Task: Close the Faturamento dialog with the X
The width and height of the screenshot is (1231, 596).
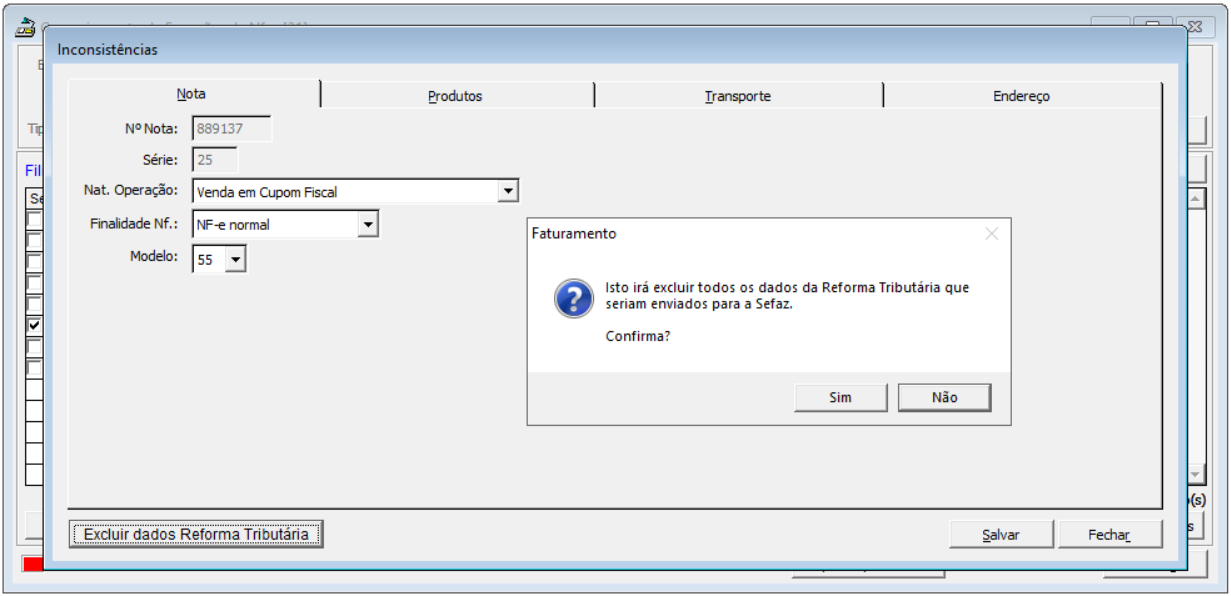Action: (x=991, y=234)
